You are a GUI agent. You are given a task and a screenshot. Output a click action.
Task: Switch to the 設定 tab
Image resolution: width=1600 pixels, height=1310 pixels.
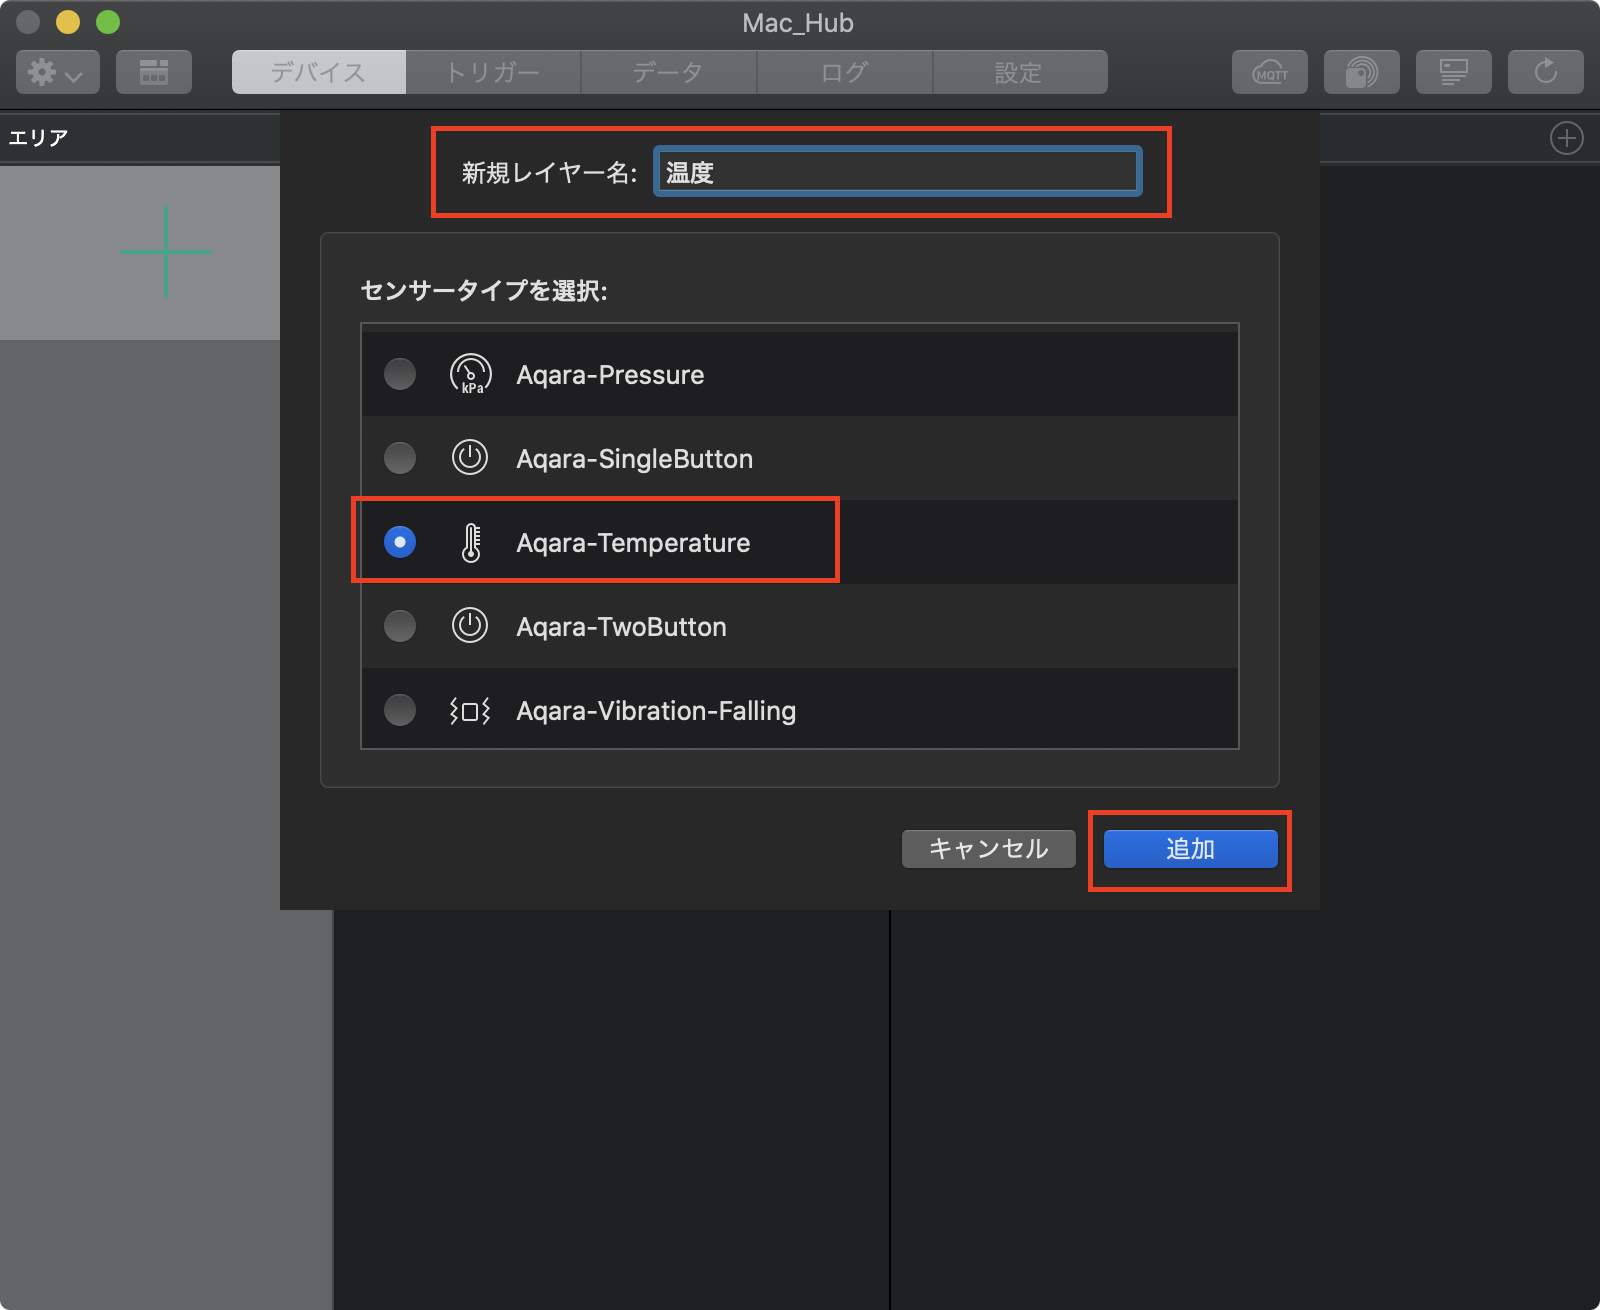click(1020, 72)
